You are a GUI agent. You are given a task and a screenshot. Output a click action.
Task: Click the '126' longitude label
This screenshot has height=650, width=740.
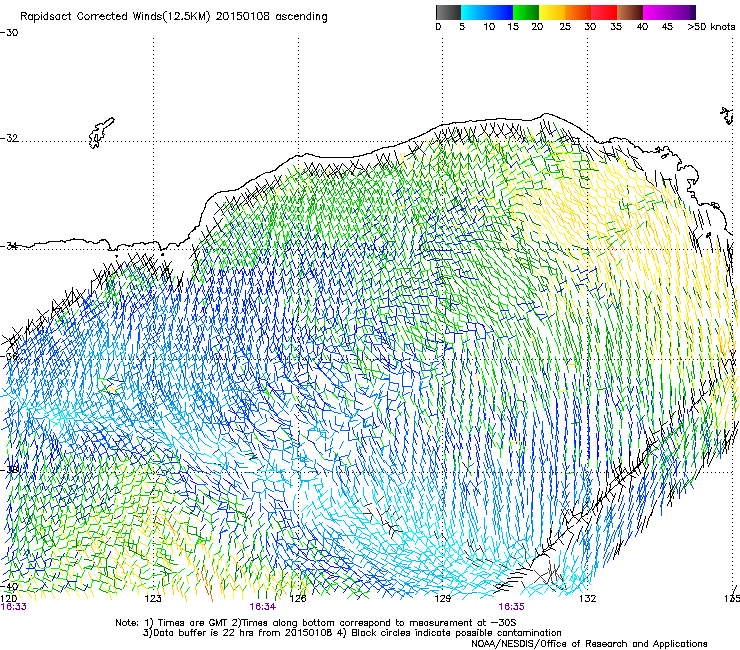click(298, 599)
